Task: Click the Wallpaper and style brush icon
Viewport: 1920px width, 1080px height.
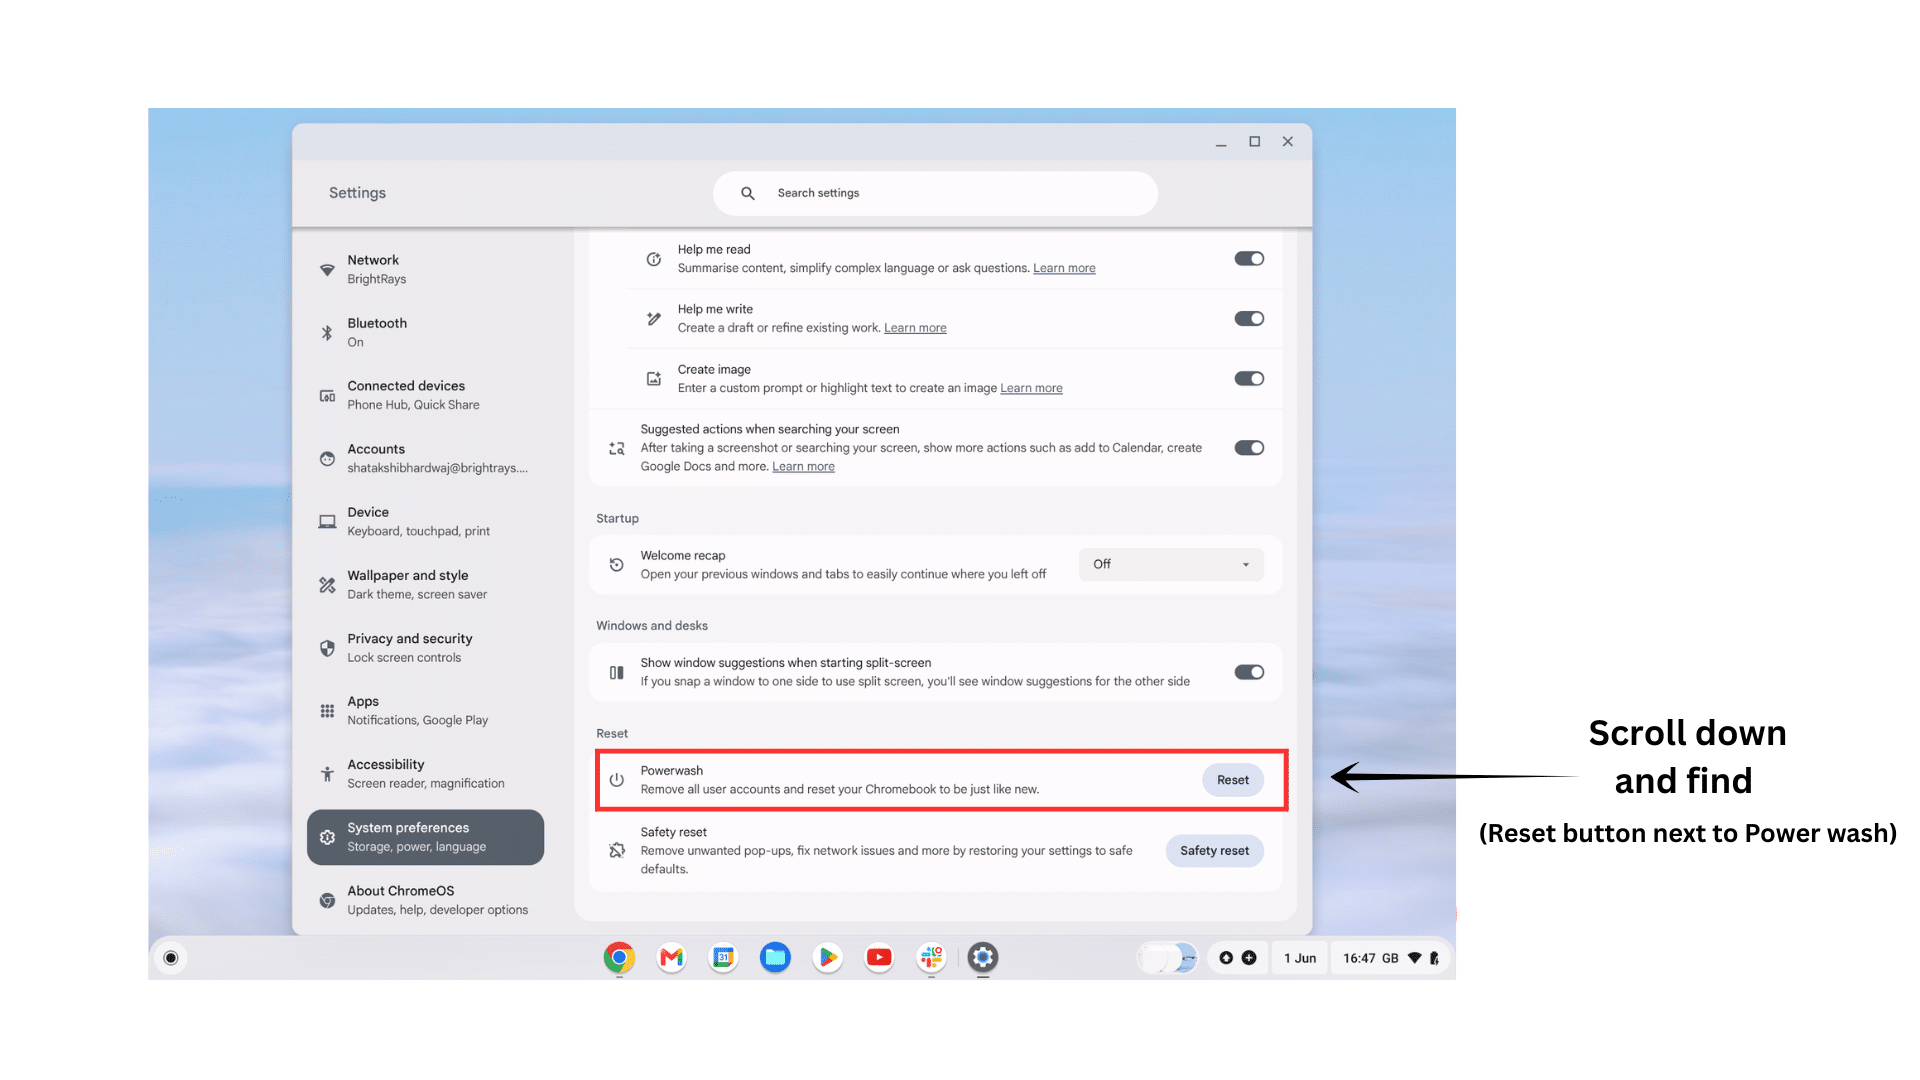Action: tap(327, 585)
